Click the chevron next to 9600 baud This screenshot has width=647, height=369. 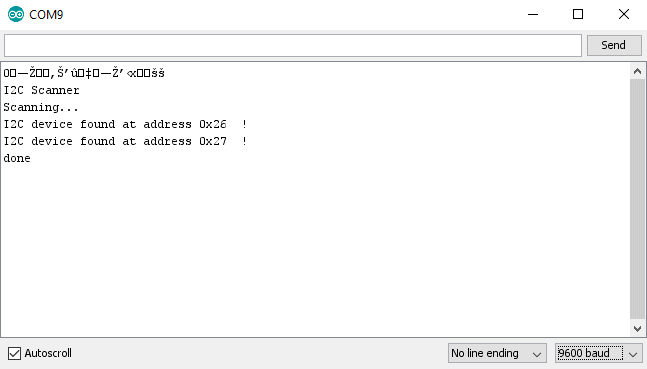pos(633,354)
